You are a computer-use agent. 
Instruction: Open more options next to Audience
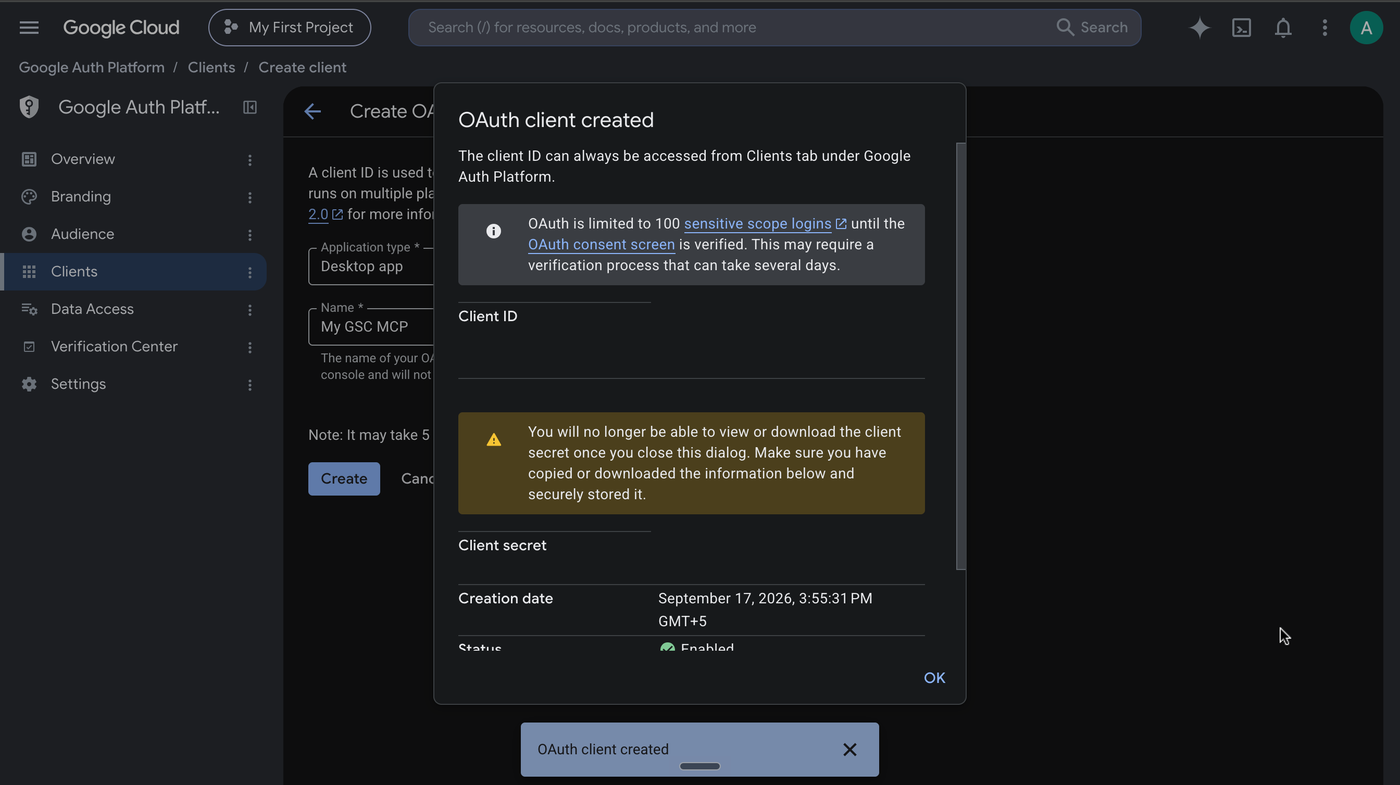click(x=250, y=235)
